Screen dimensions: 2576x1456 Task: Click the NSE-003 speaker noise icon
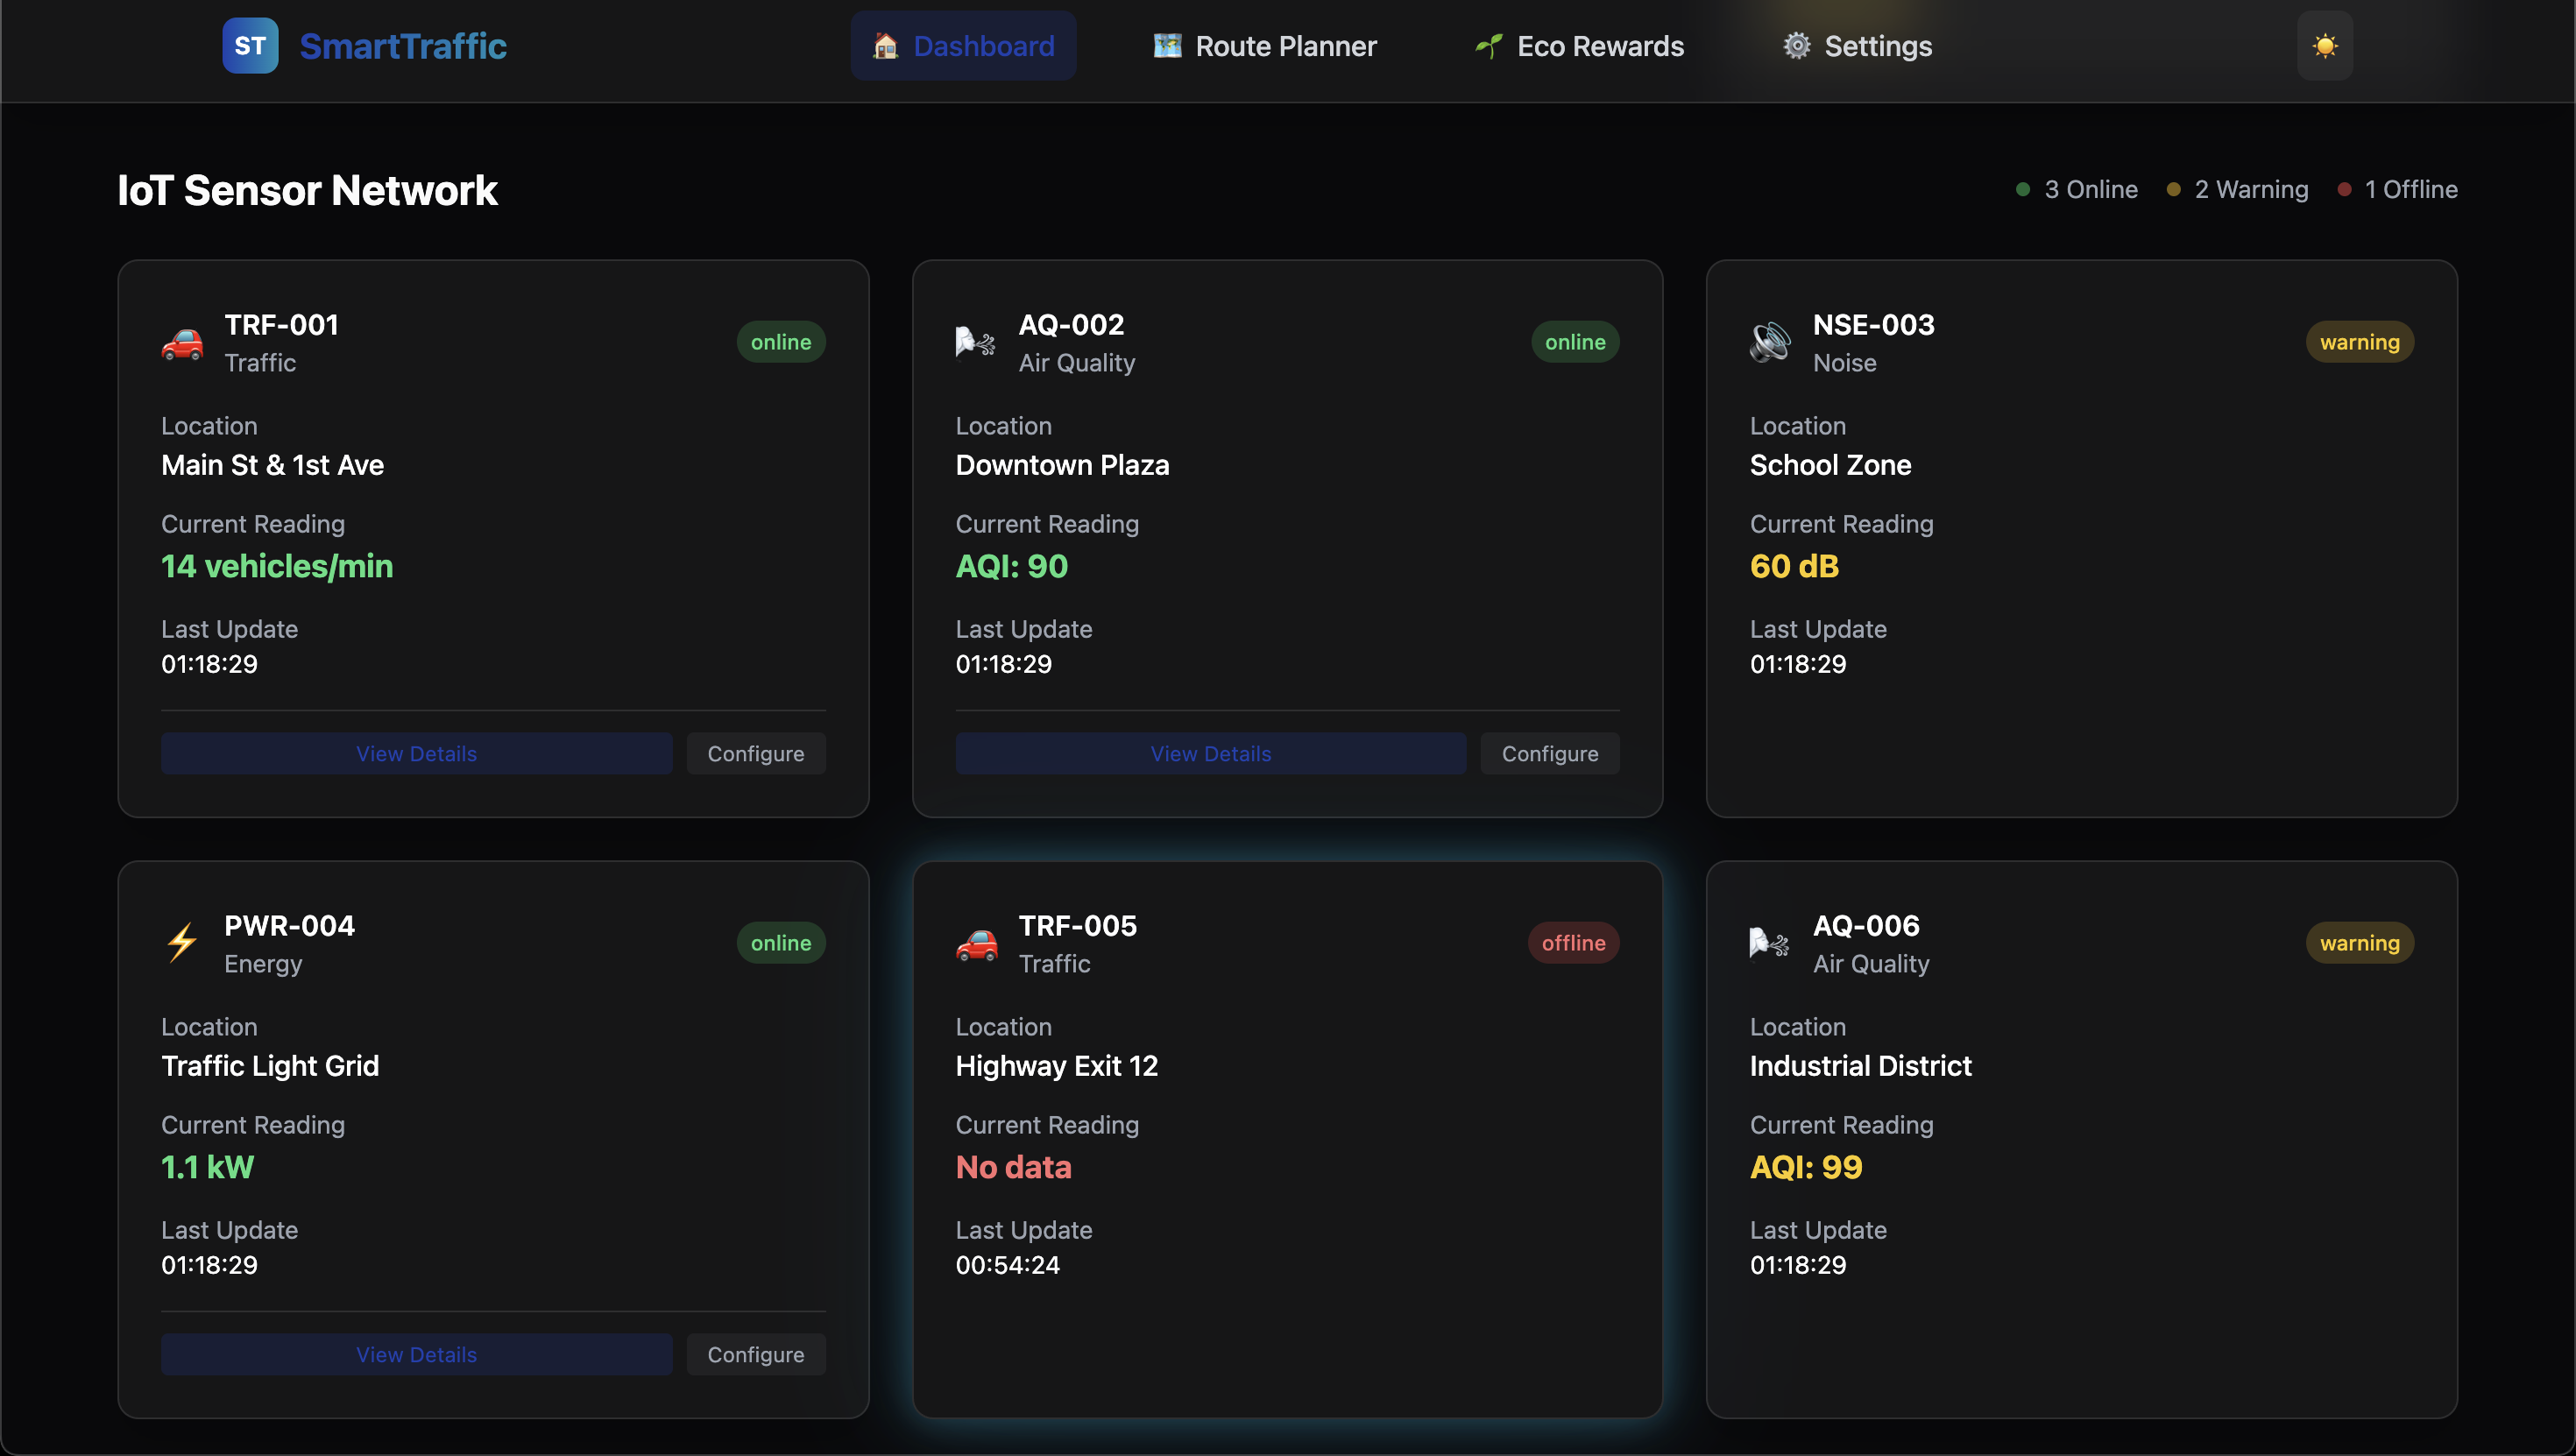coord(1770,343)
